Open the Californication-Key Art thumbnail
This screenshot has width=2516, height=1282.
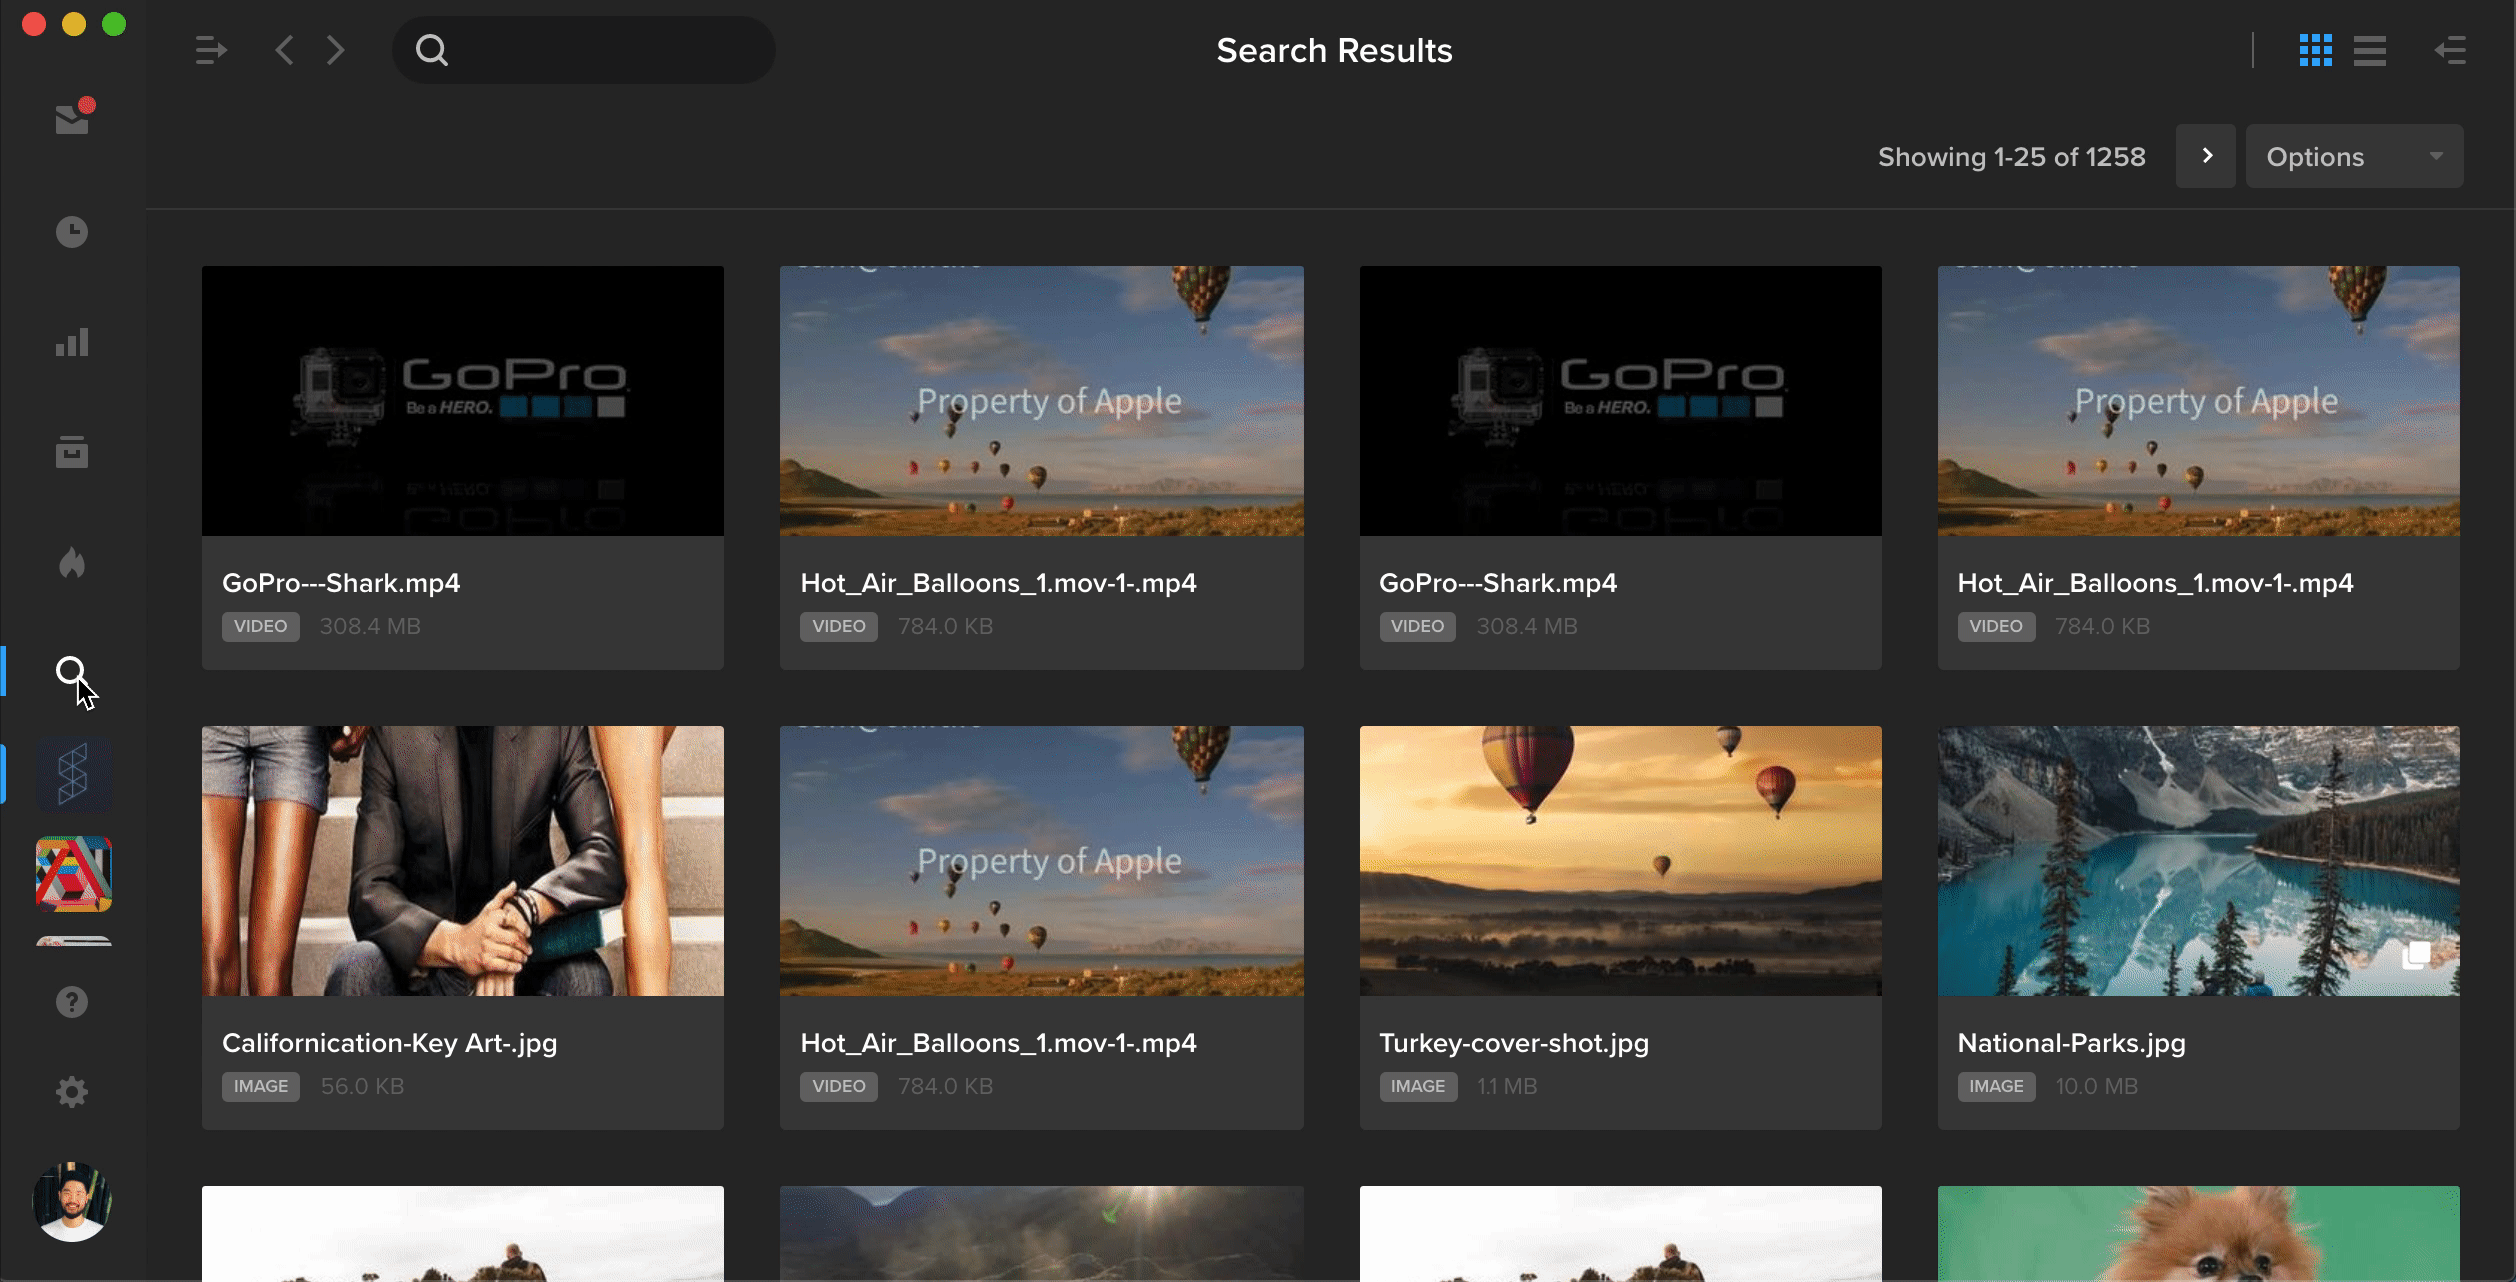(463, 861)
